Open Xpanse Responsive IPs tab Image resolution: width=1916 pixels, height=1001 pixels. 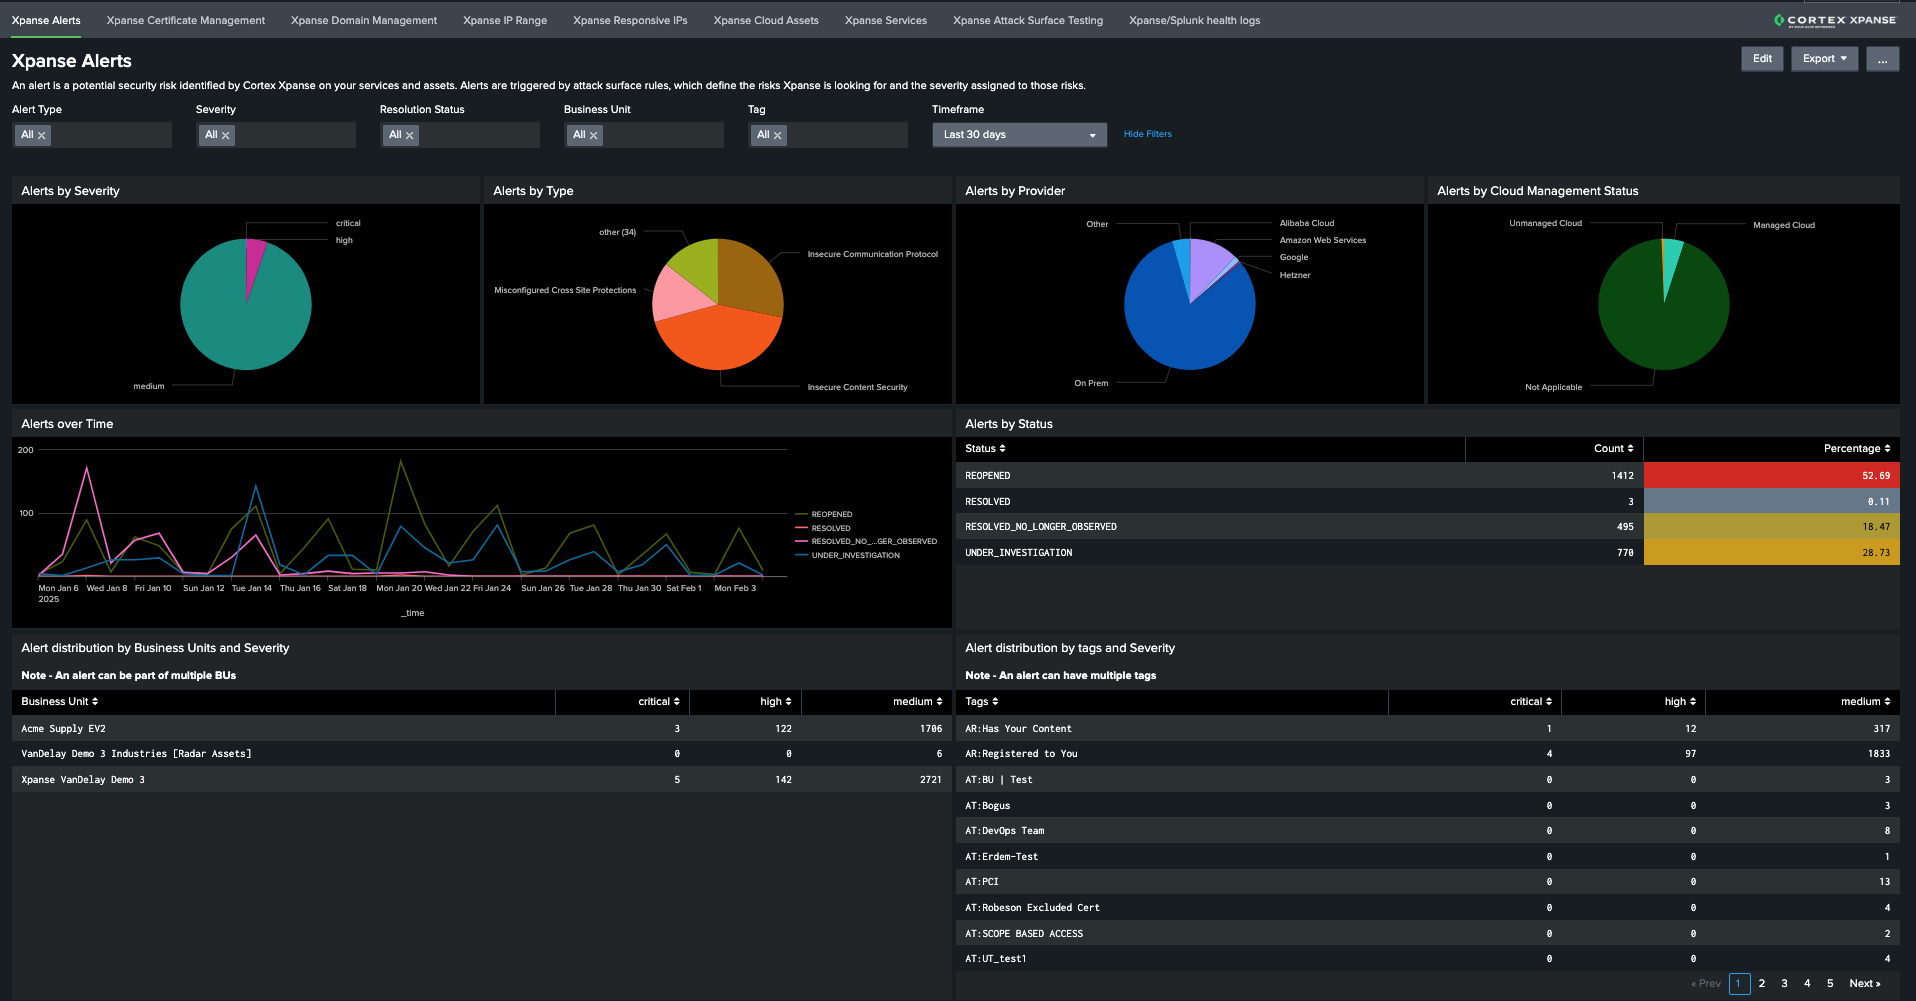click(630, 20)
